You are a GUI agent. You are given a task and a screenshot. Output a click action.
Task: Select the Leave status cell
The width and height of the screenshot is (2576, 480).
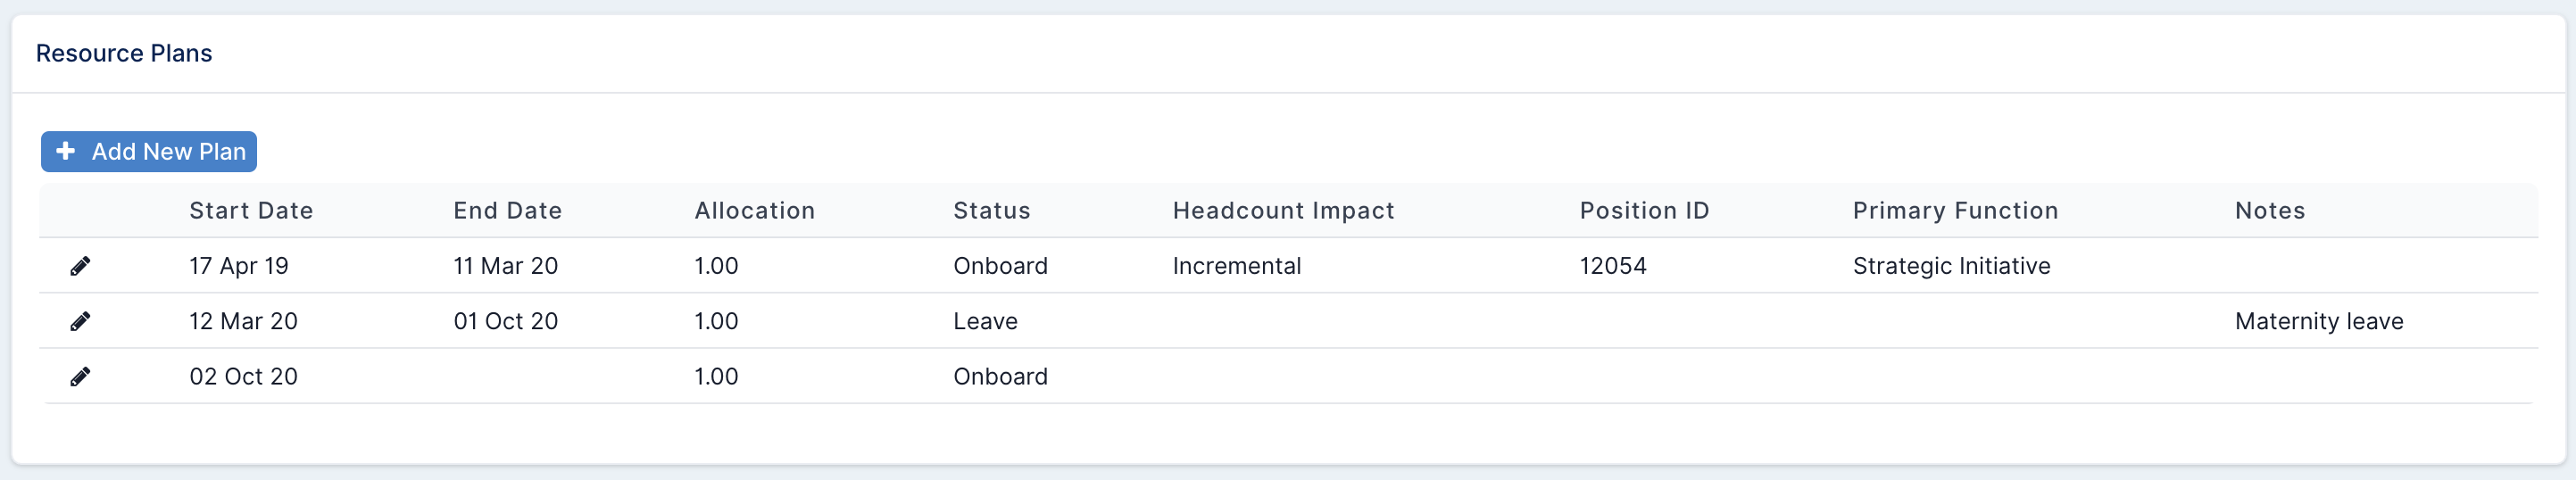pos(985,321)
